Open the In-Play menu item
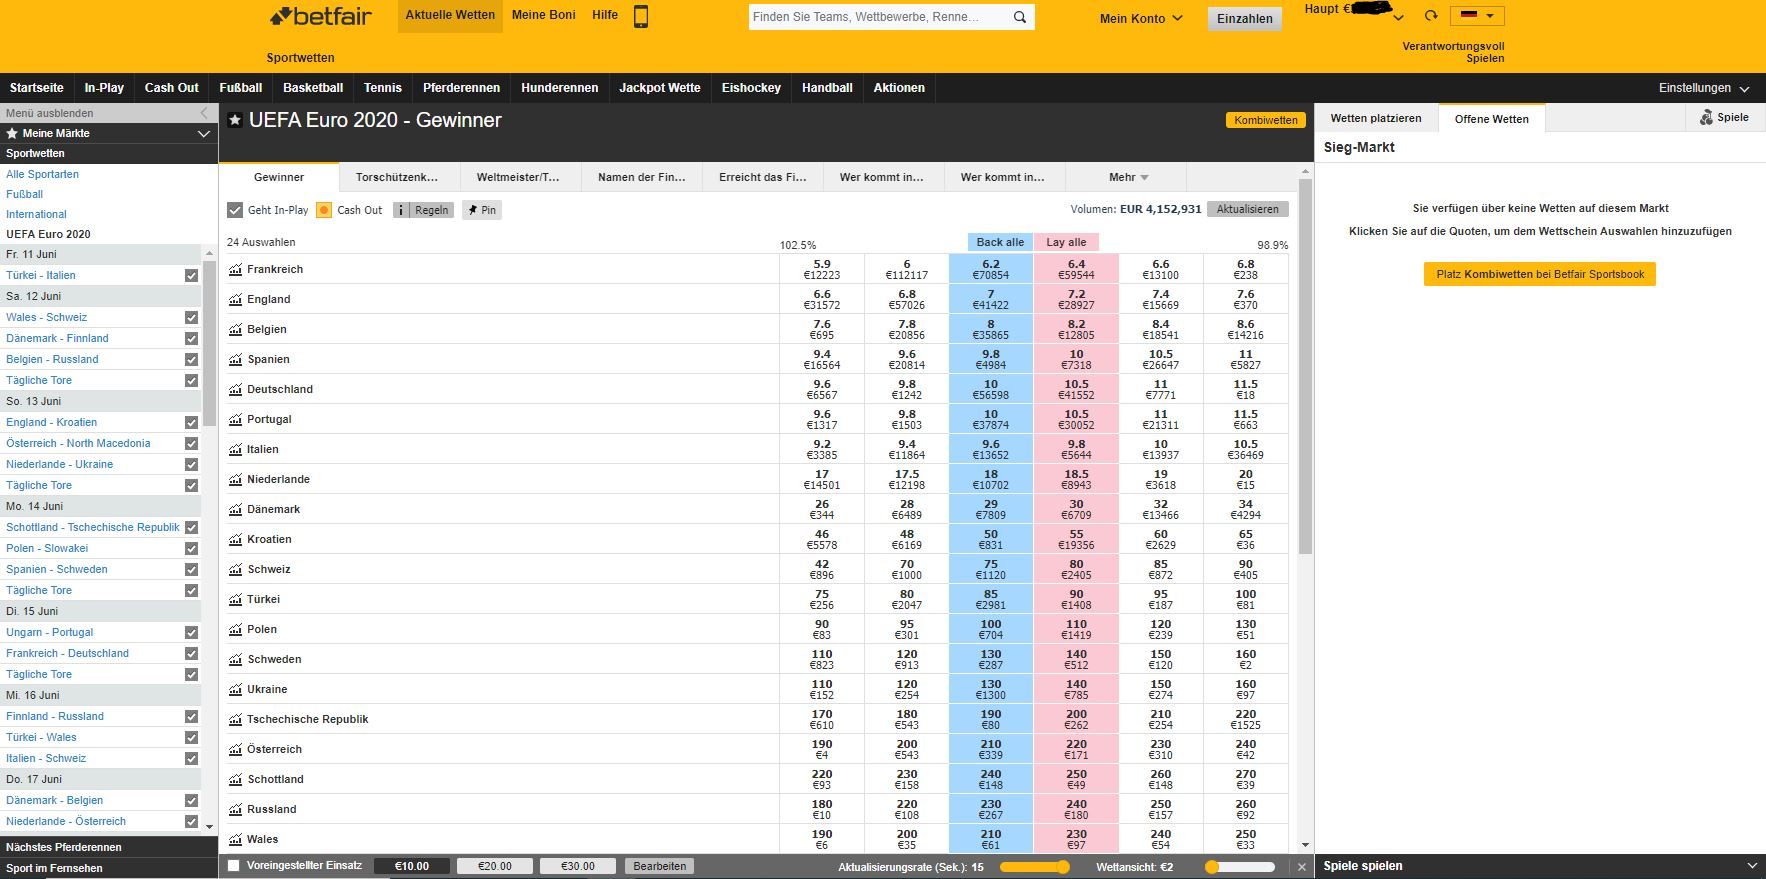 pyautogui.click(x=104, y=88)
